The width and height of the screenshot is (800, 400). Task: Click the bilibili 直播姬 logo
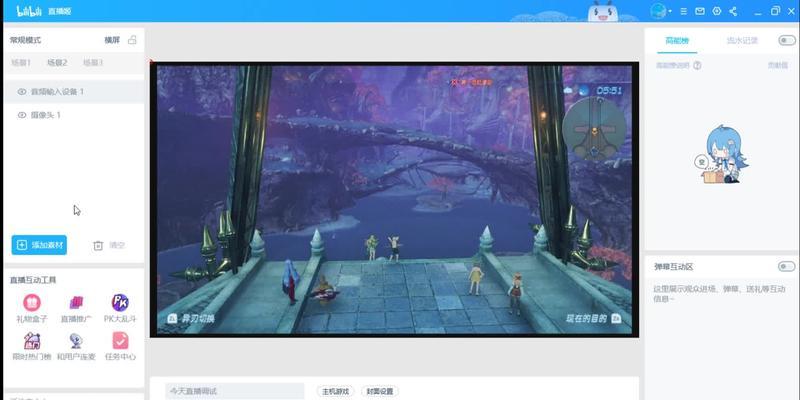click(x=44, y=11)
